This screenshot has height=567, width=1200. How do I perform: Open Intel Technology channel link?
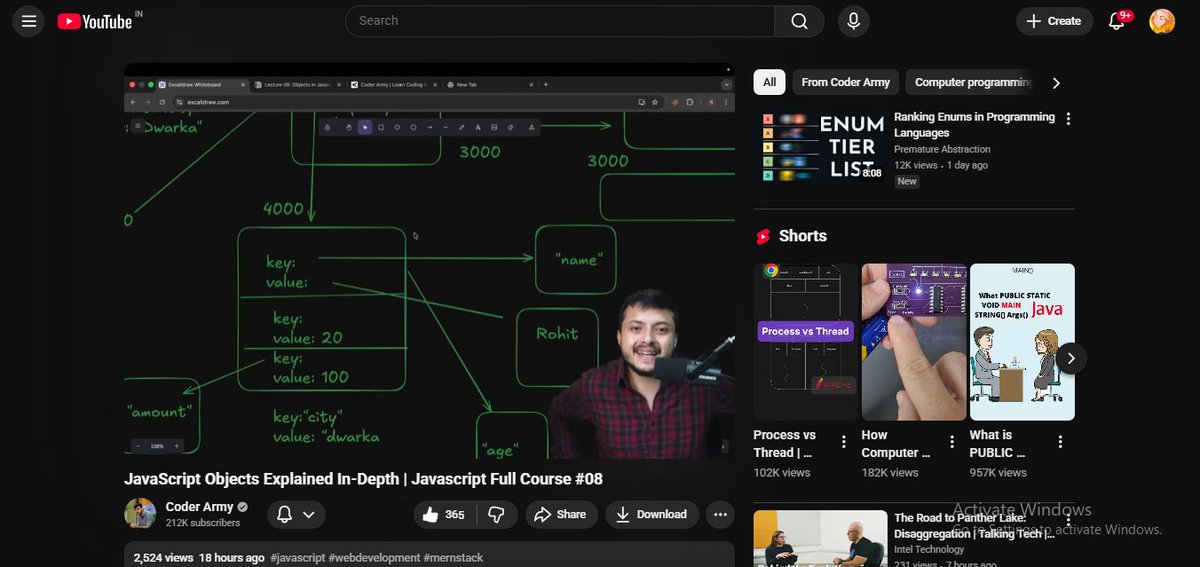929,549
